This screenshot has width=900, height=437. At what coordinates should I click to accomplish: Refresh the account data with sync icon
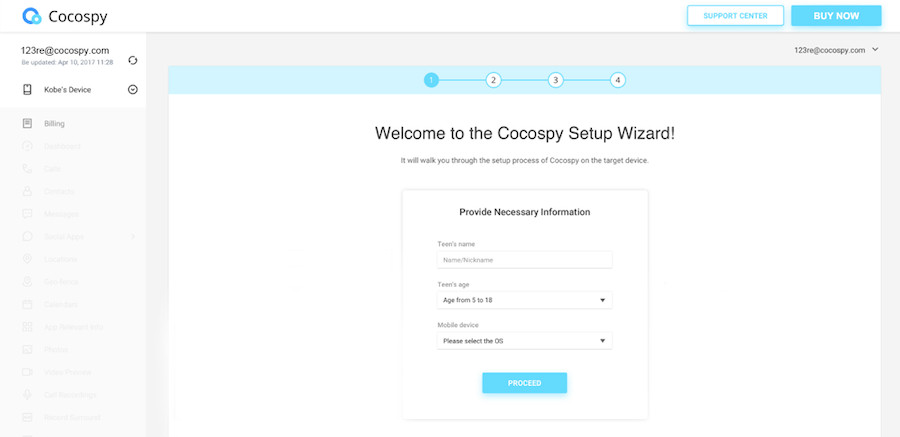click(x=133, y=60)
